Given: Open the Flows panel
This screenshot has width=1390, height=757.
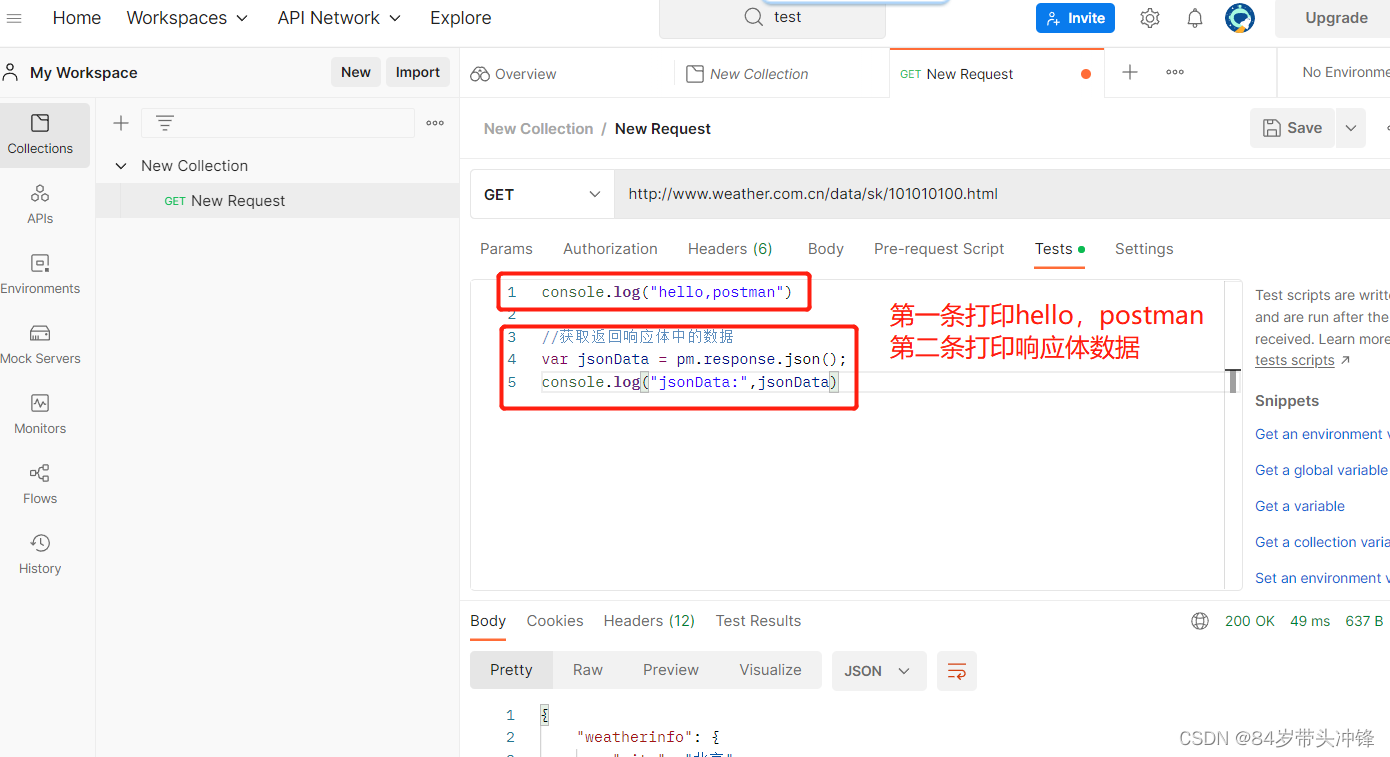Looking at the screenshot, I should click(40, 483).
